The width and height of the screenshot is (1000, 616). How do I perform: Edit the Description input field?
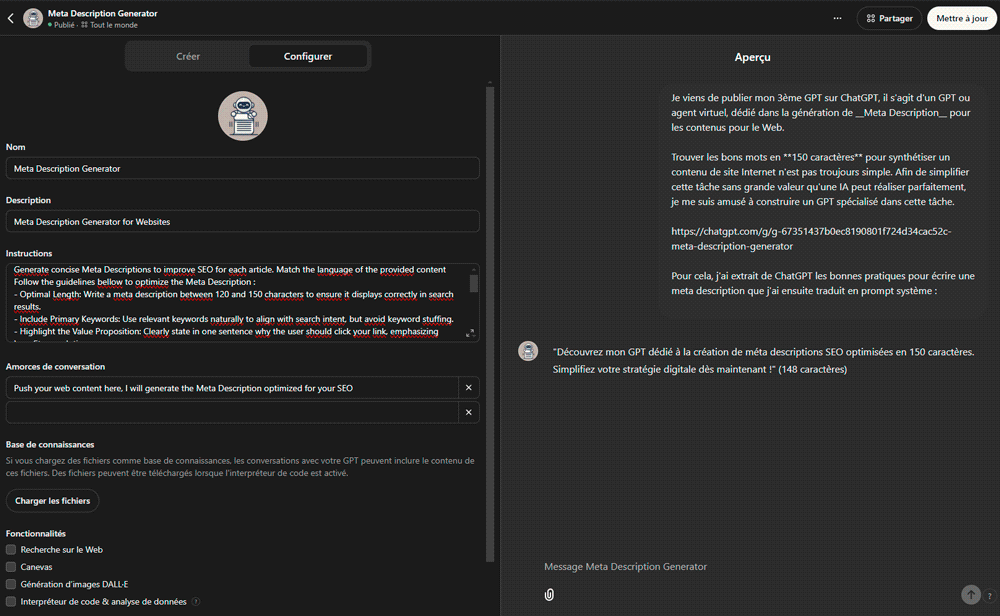[x=242, y=222]
